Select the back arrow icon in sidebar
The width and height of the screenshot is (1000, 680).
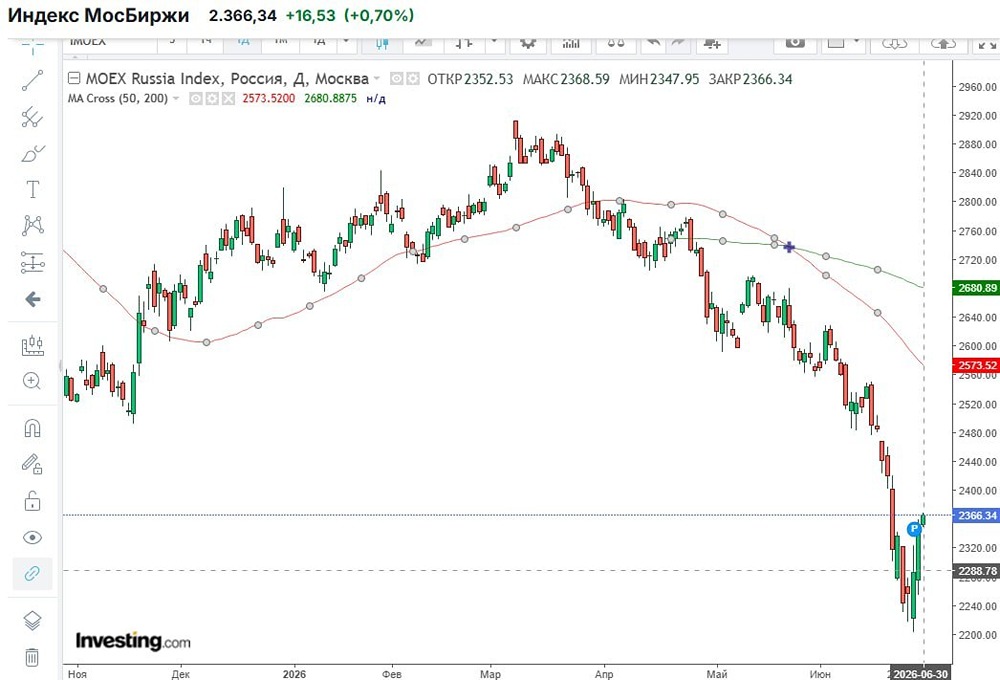[x=33, y=299]
